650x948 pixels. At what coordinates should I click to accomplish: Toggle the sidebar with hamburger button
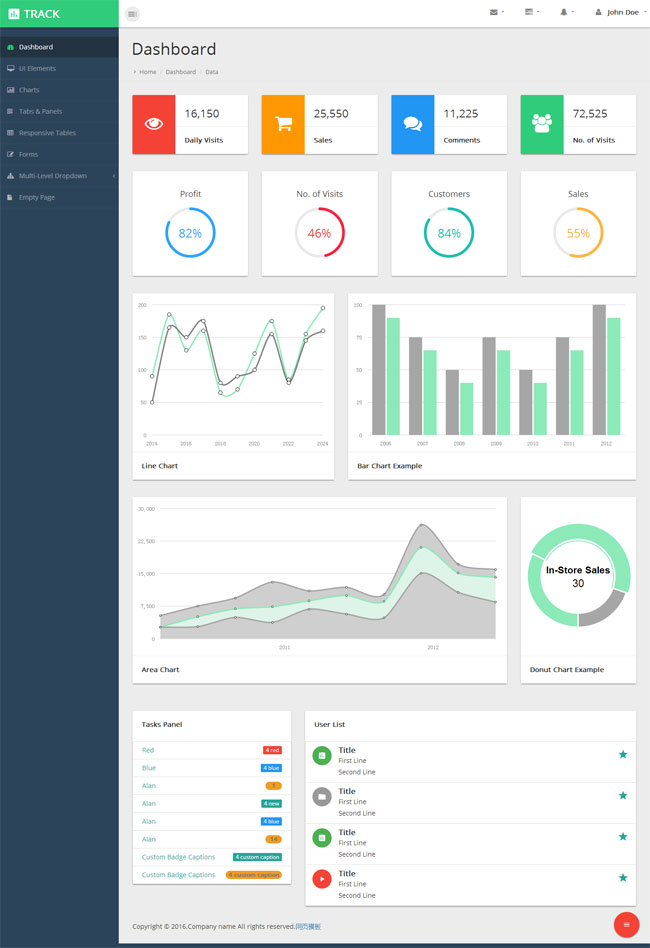click(133, 14)
